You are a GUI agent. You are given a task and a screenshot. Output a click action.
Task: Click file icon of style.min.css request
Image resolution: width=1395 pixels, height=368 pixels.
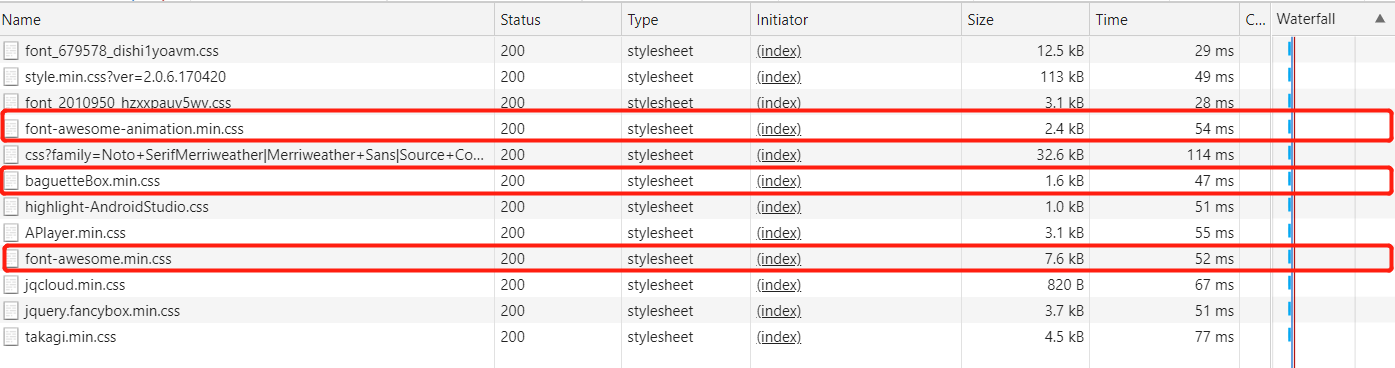point(11,77)
